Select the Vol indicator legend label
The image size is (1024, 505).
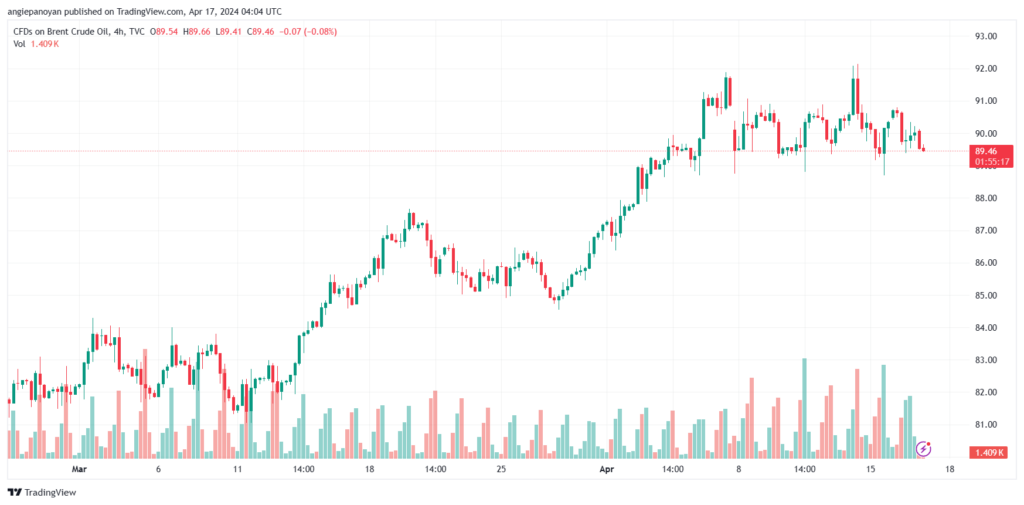point(18,43)
